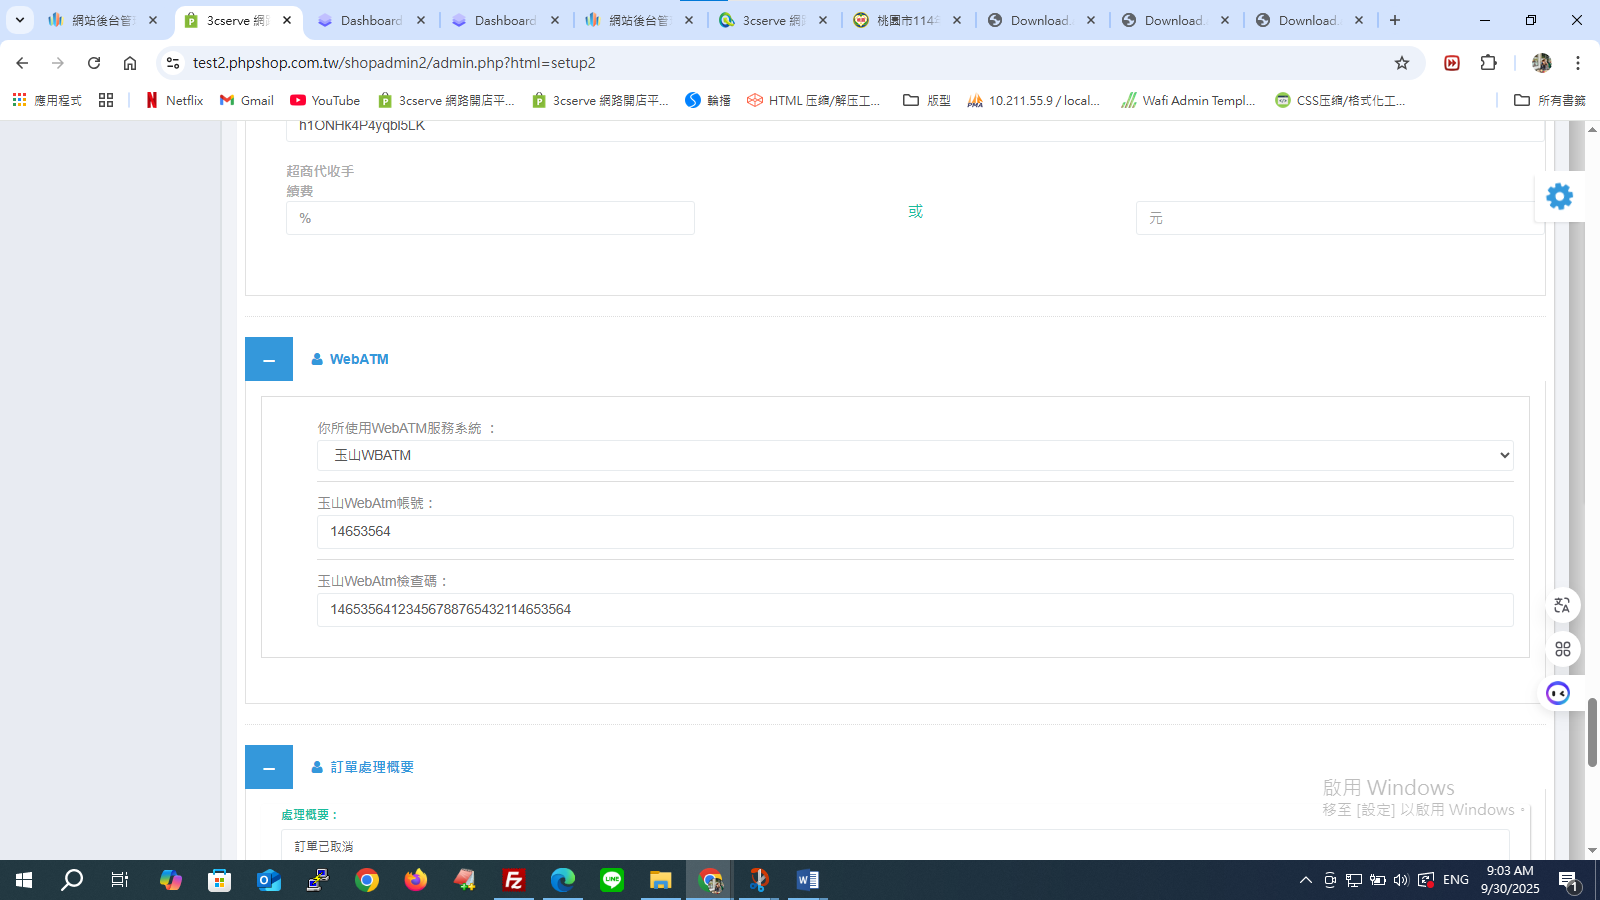The height and width of the screenshot is (900, 1600).
Task: Collapse the 訂單處理概要 section
Action: 269,767
